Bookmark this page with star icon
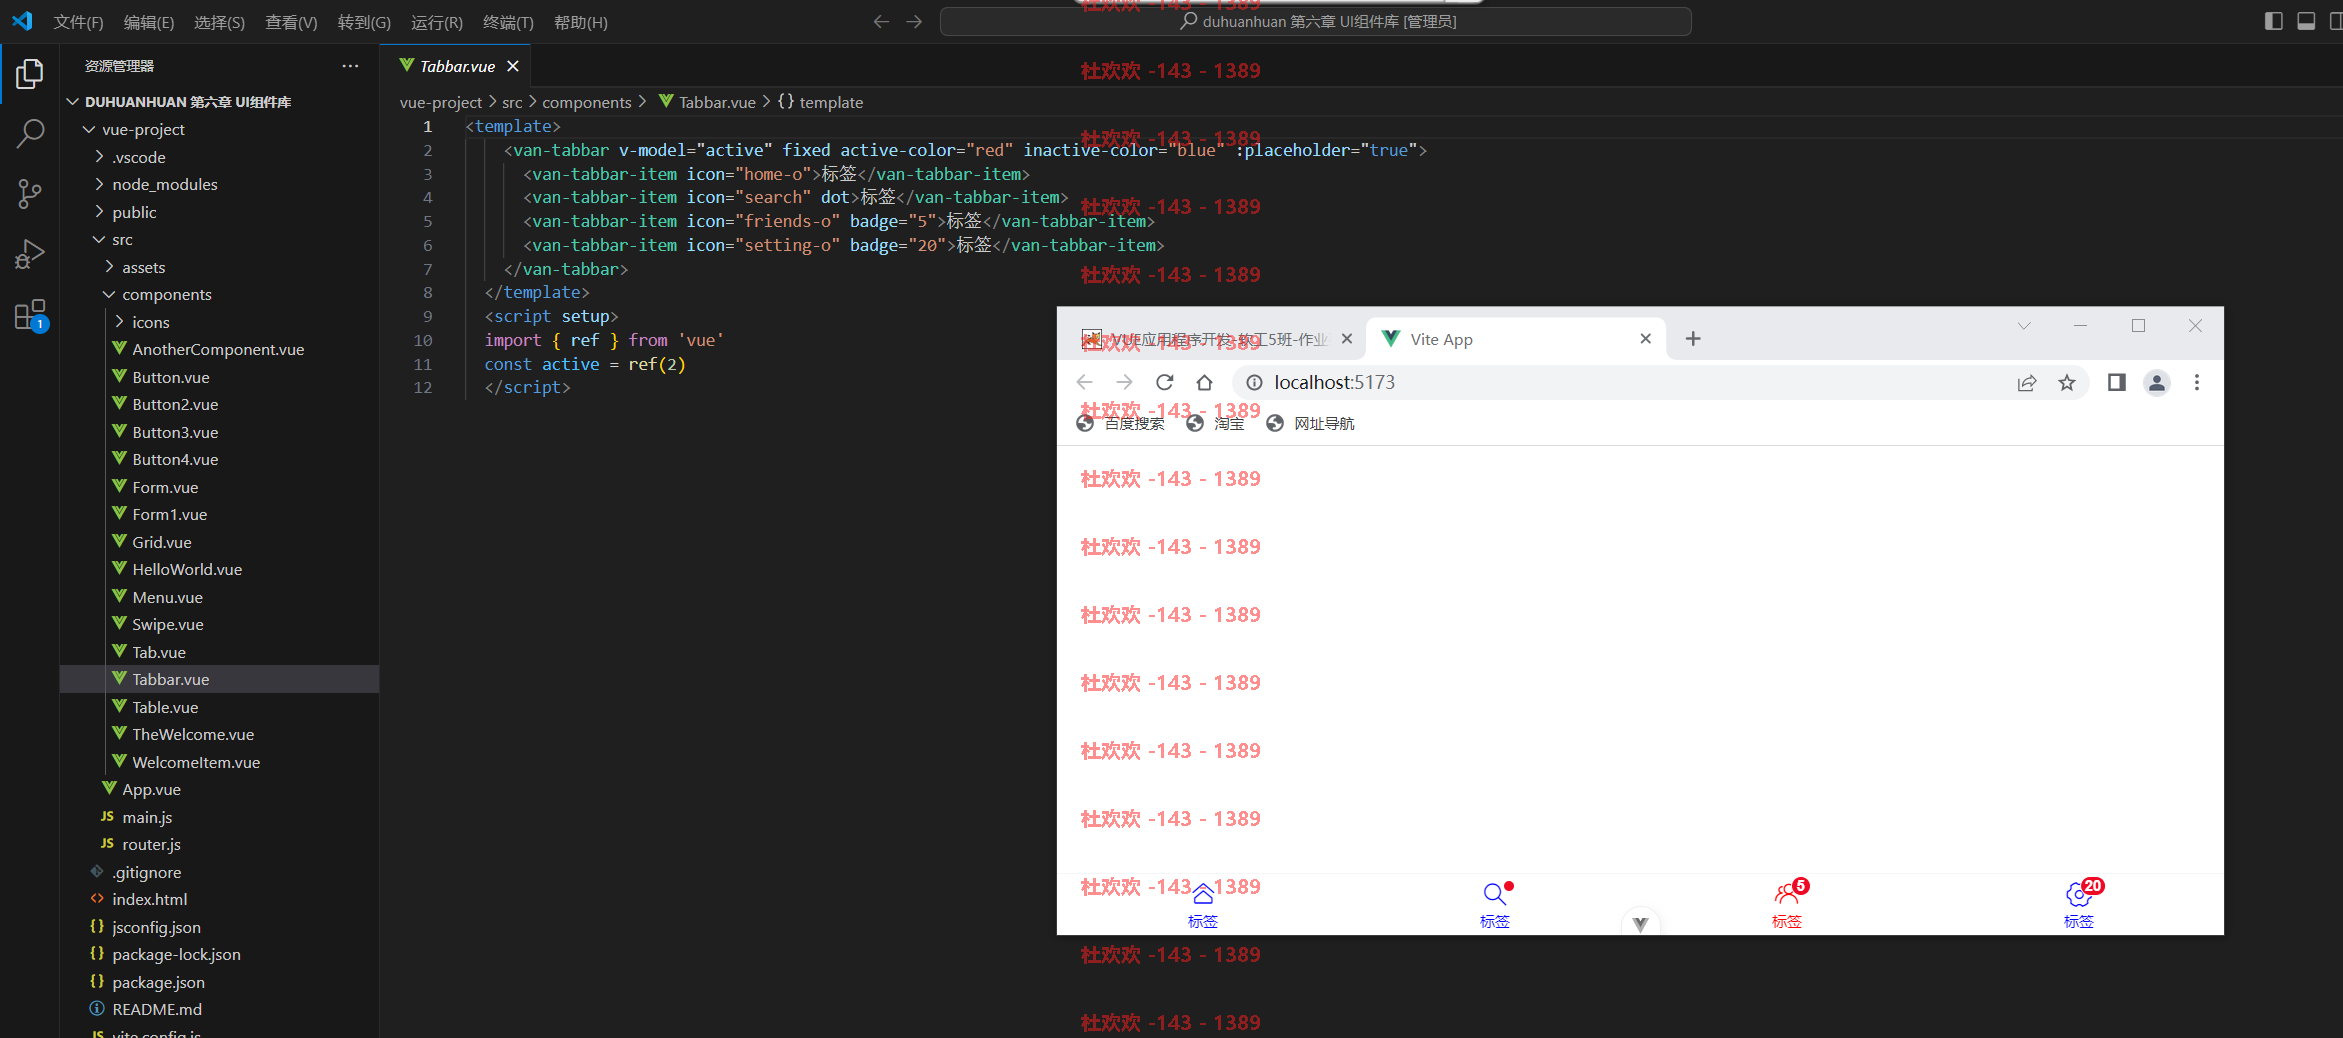2343x1038 pixels. point(2067,382)
